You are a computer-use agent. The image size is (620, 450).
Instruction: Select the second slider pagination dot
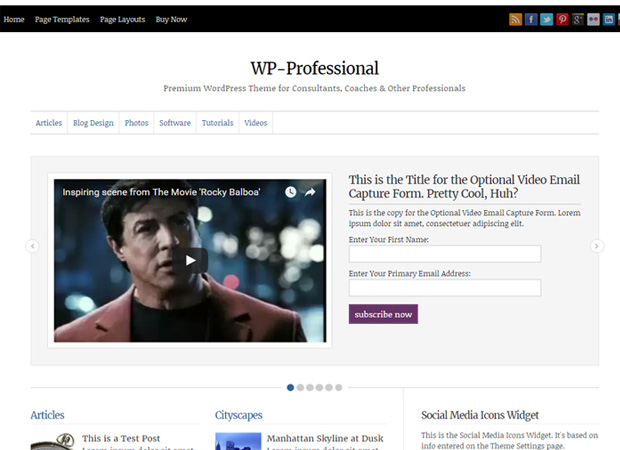coord(300,388)
